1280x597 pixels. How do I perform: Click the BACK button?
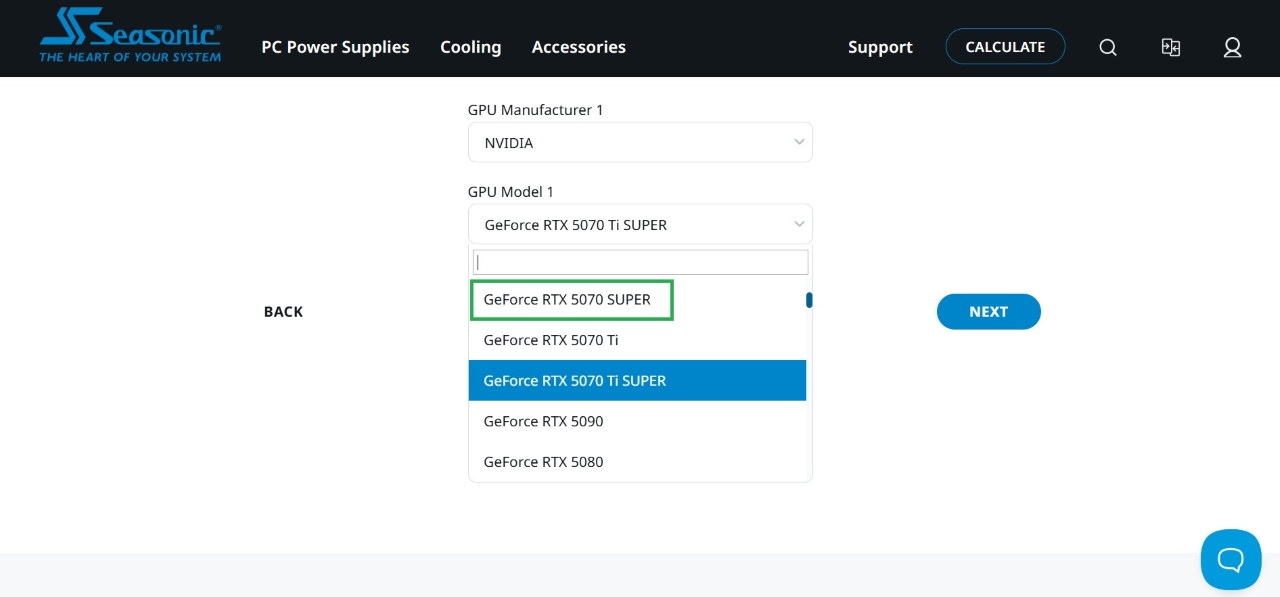pyautogui.click(x=283, y=311)
